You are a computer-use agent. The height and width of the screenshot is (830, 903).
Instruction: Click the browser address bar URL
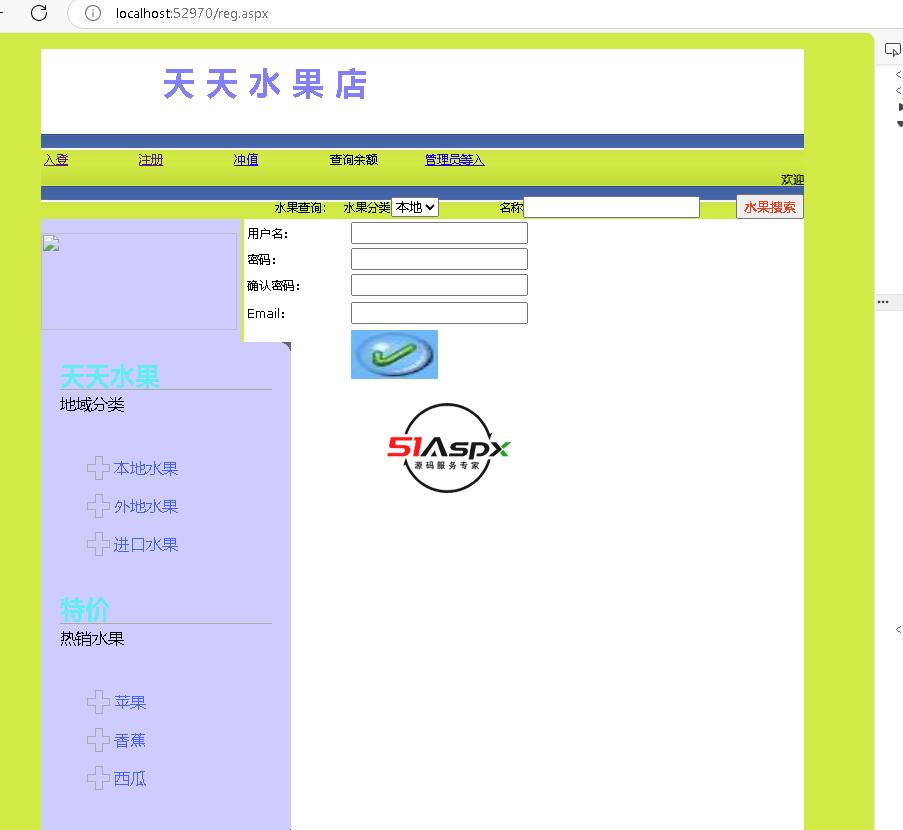pyautogui.click(x=192, y=13)
